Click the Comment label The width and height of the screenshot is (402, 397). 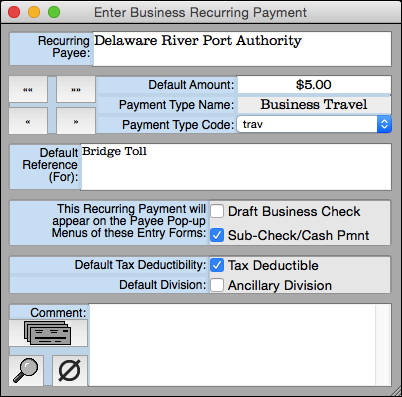click(58, 313)
